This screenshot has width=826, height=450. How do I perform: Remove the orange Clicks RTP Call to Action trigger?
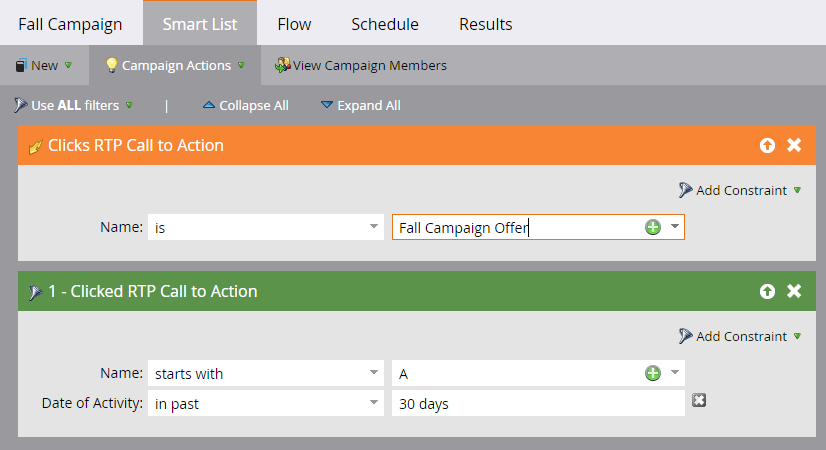coord(794,145)
